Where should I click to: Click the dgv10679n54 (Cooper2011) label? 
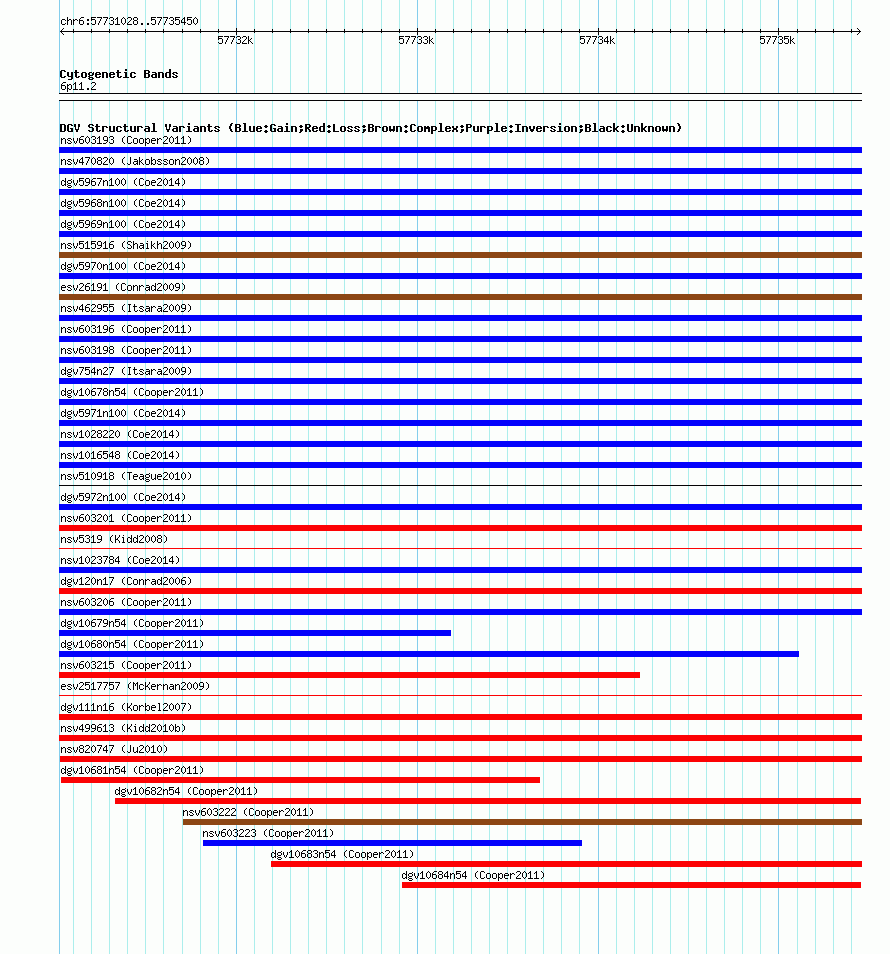(132, 623)
